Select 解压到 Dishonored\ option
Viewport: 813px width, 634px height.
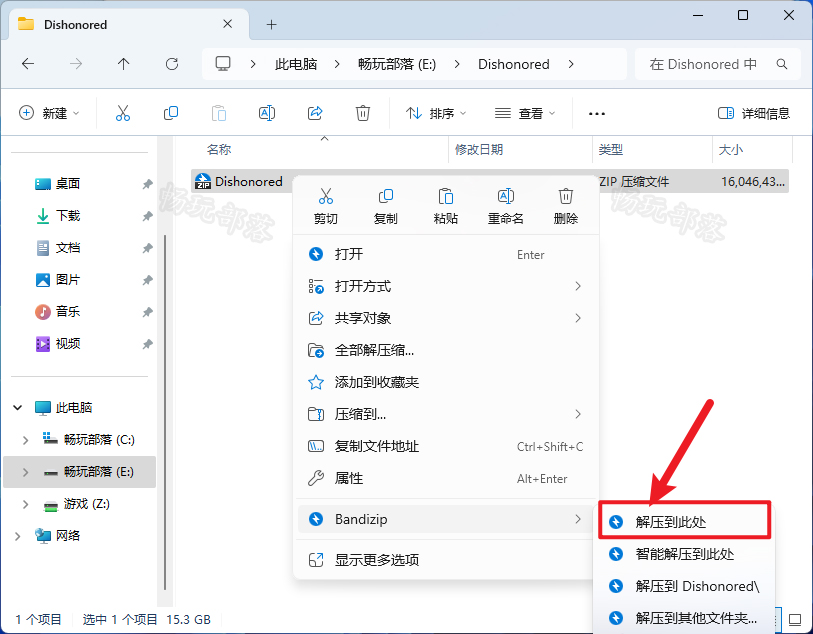(x=684, y=586)
